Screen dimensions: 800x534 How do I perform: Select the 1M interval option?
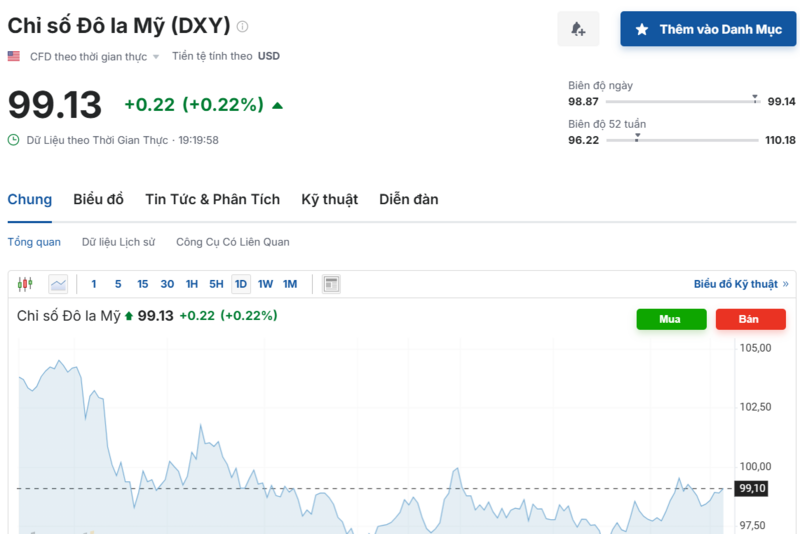[x=290, y=284]
